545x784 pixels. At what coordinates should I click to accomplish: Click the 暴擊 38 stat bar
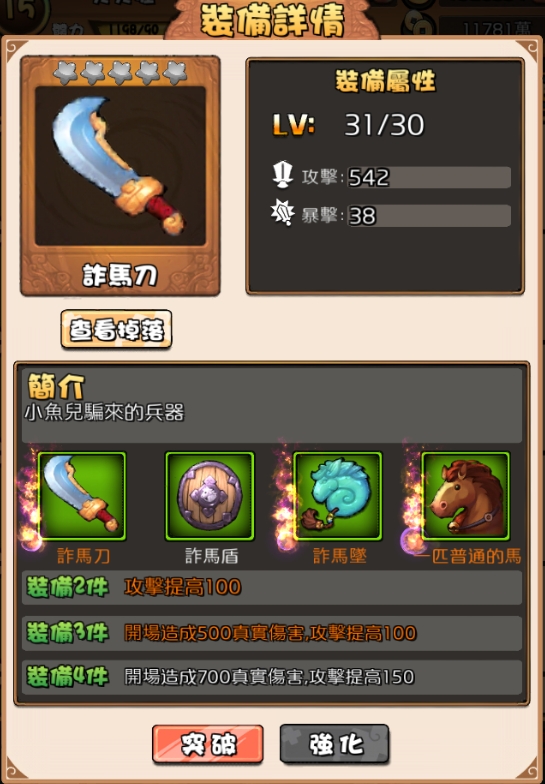pos(429,216)
